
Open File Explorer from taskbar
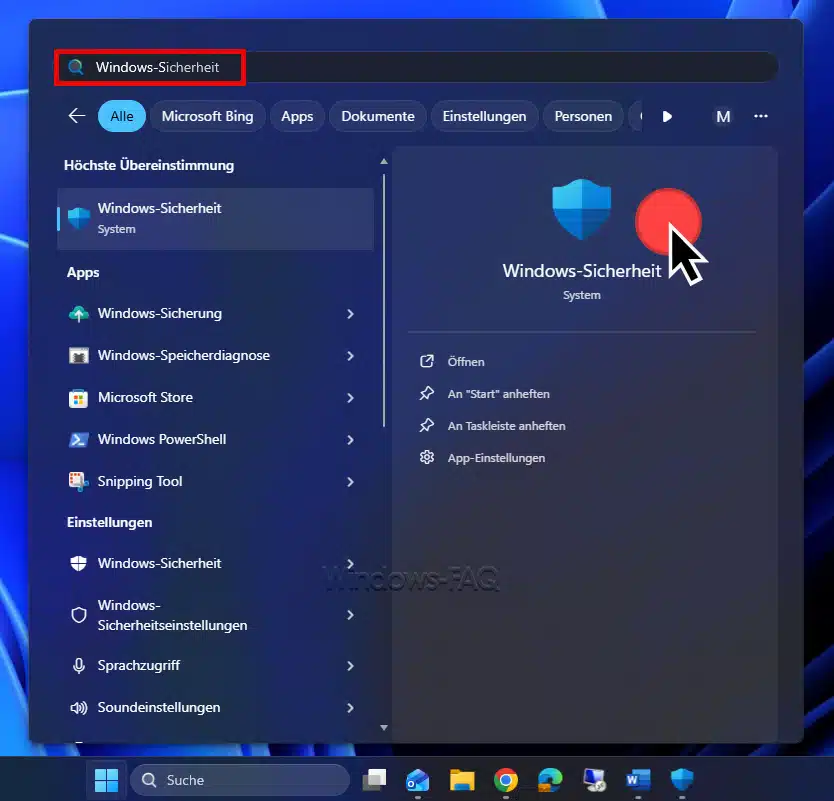point(461,780)
